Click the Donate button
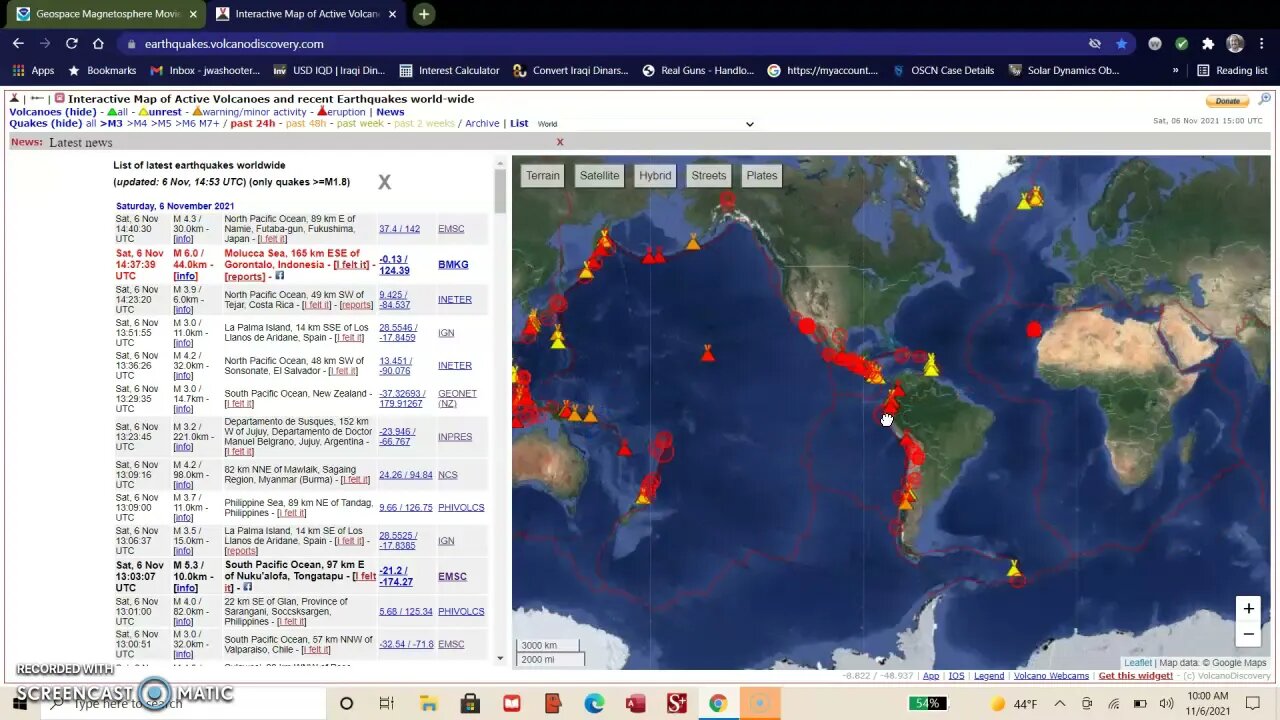 tap(1228, 101)
